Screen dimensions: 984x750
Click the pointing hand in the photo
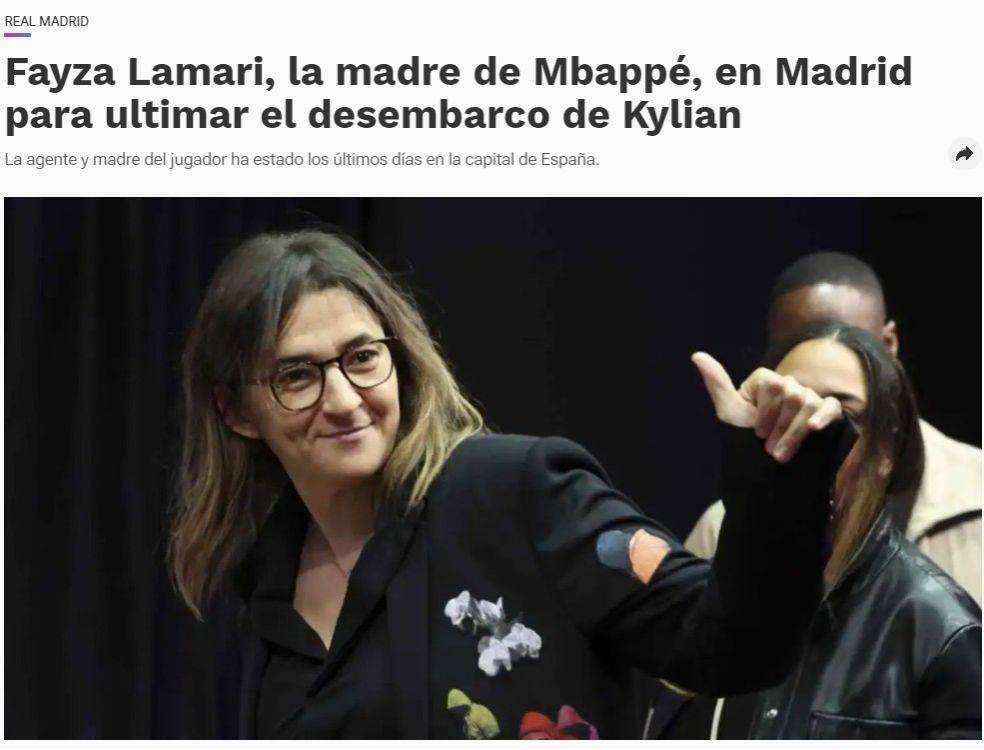coord(765,402)
